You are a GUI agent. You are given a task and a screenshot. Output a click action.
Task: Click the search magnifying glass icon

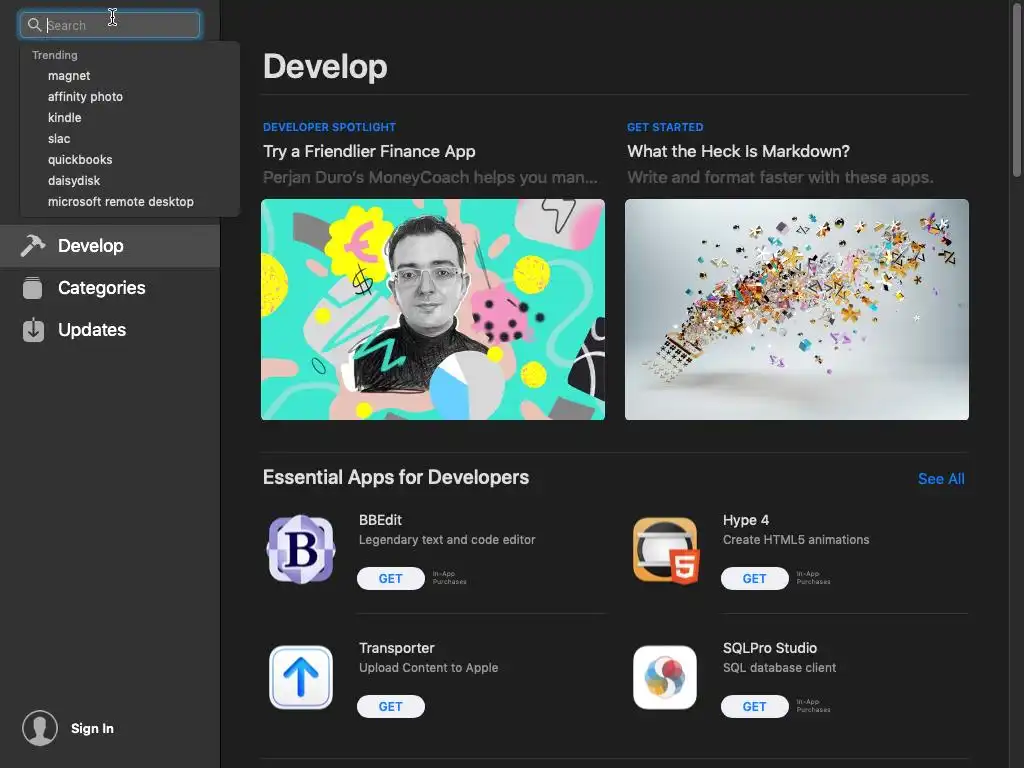[34, 25]
